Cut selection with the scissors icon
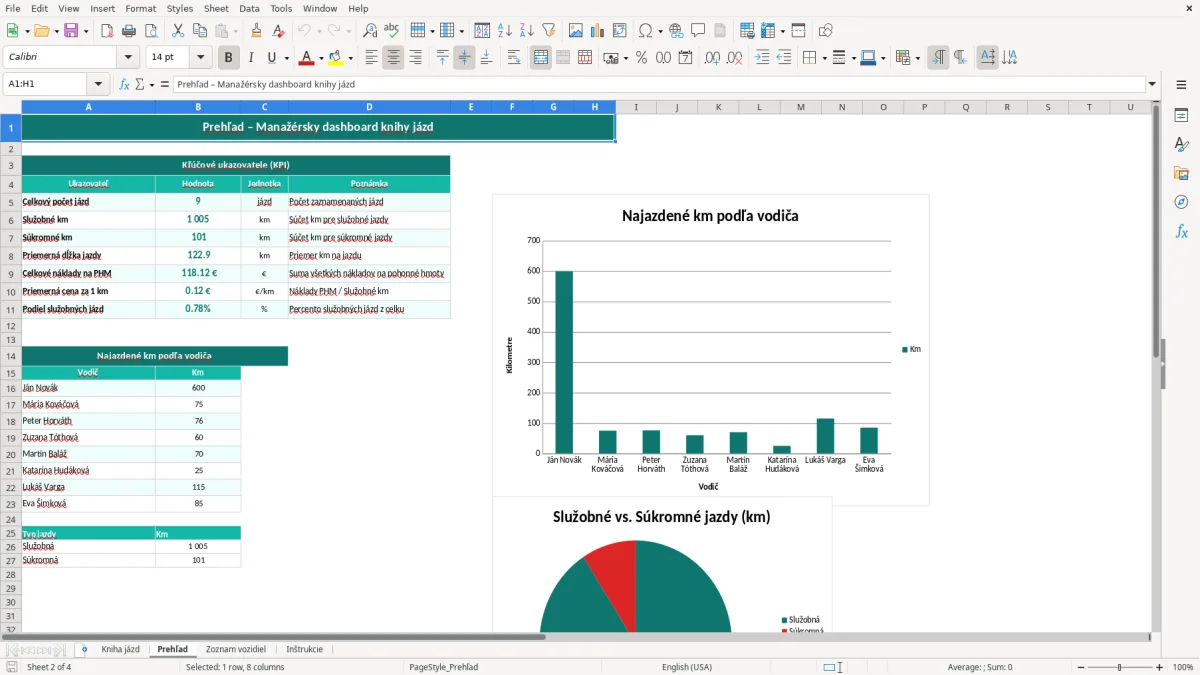 click(177, 31)
